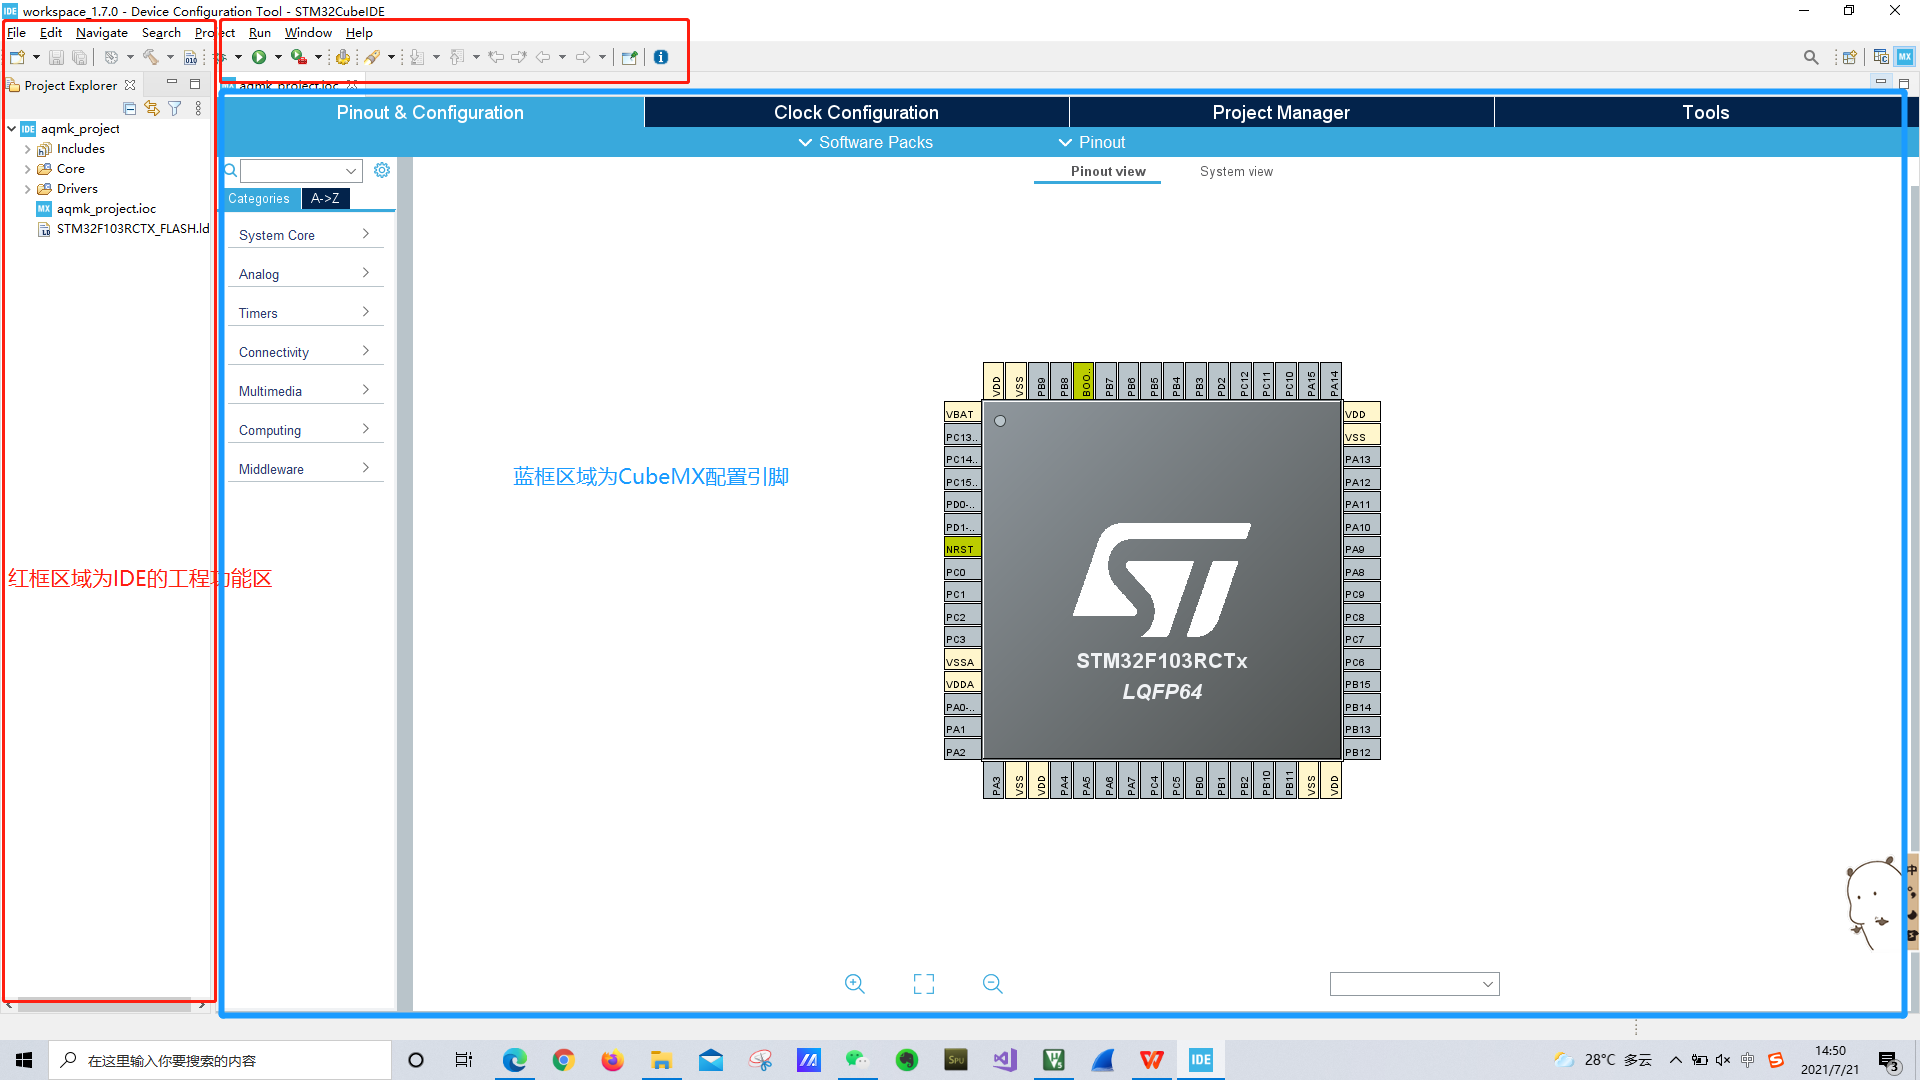Screen dimensions: 1920x1080
Task: Switch to the C/C++ perspective icon
Action: 1881,57
